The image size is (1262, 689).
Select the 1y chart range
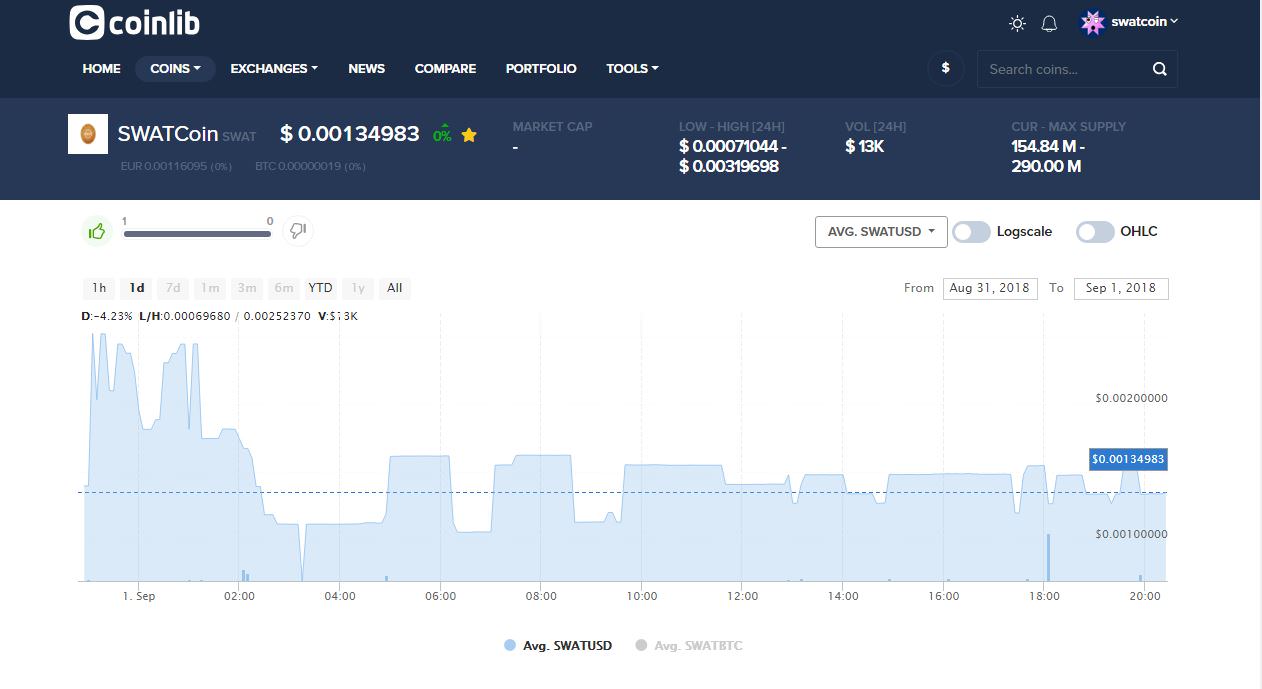coord(358,288)
